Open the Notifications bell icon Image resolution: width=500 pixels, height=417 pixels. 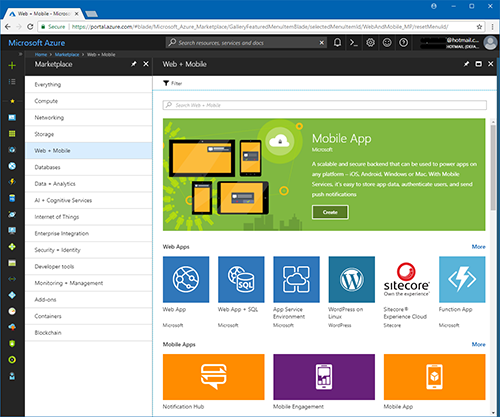point(337,43)
